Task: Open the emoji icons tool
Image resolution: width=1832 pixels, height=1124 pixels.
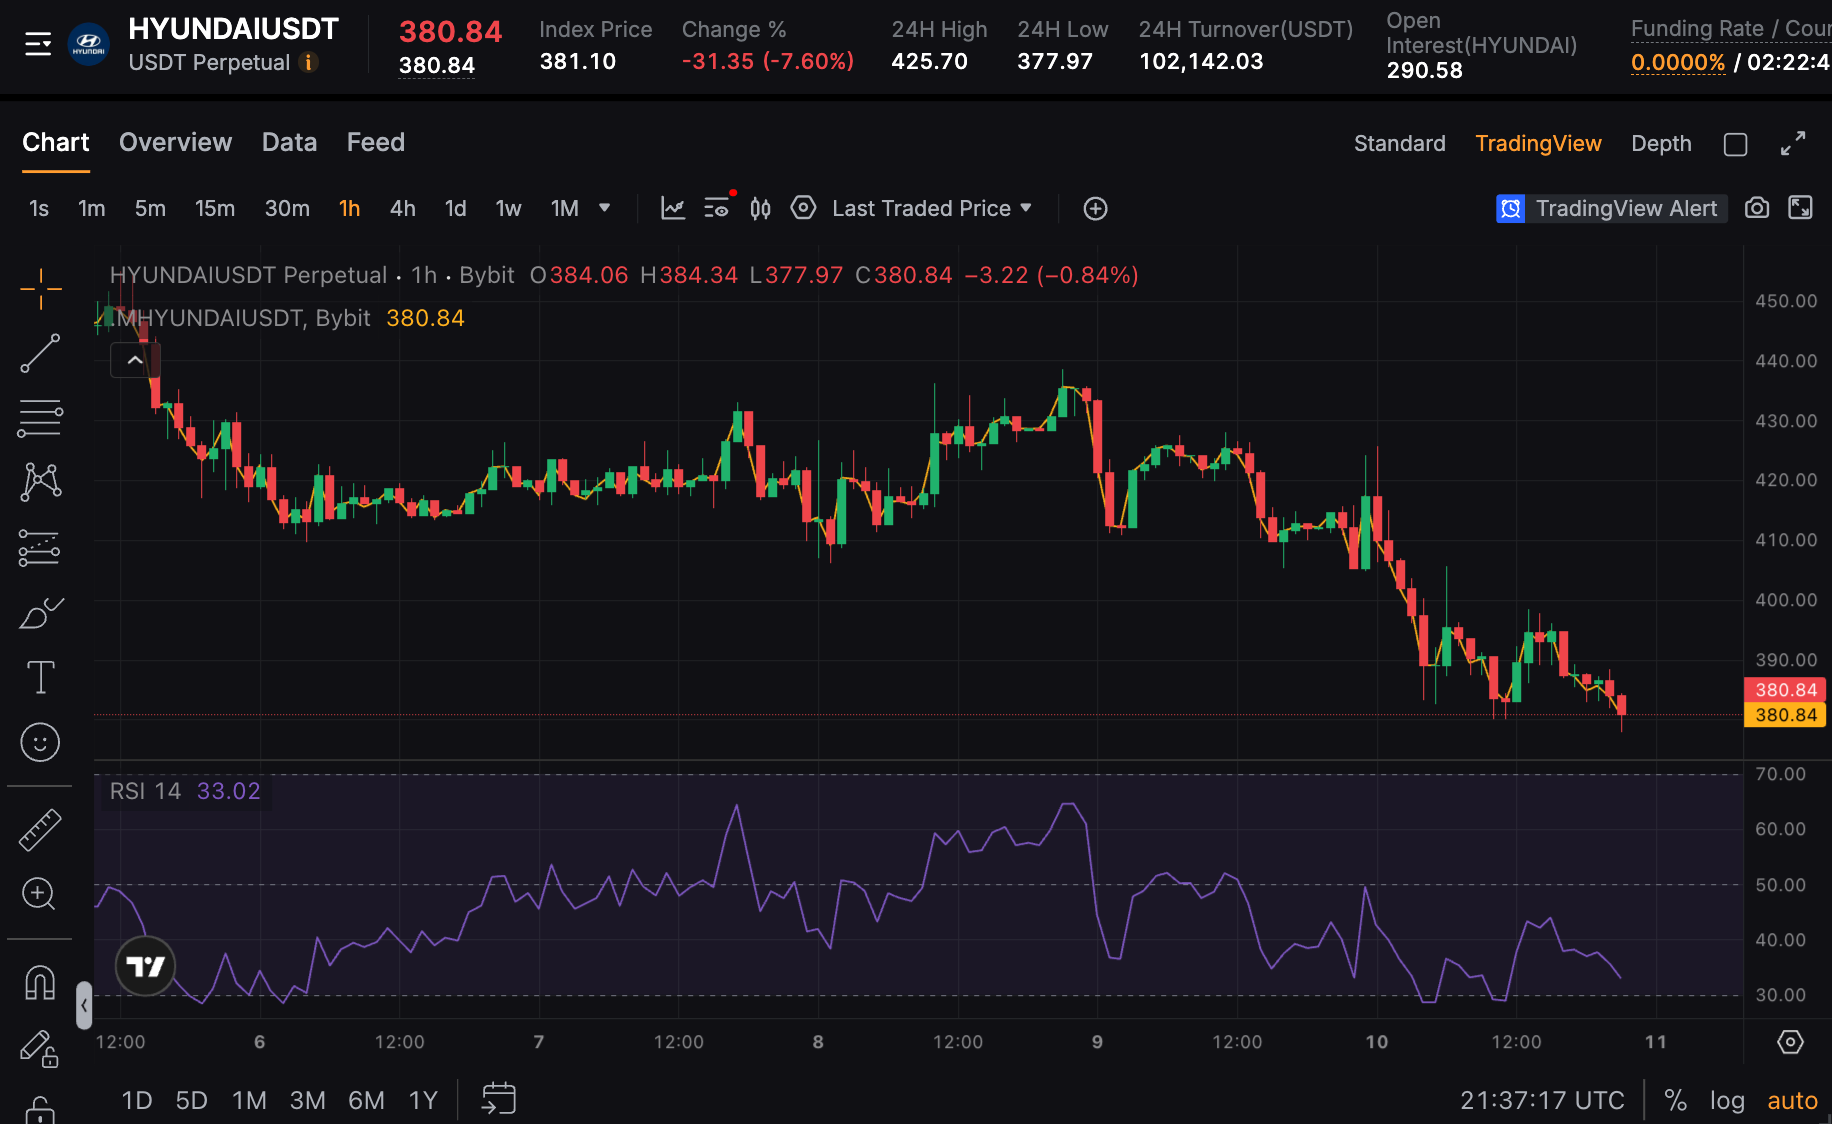Action: 40,742
